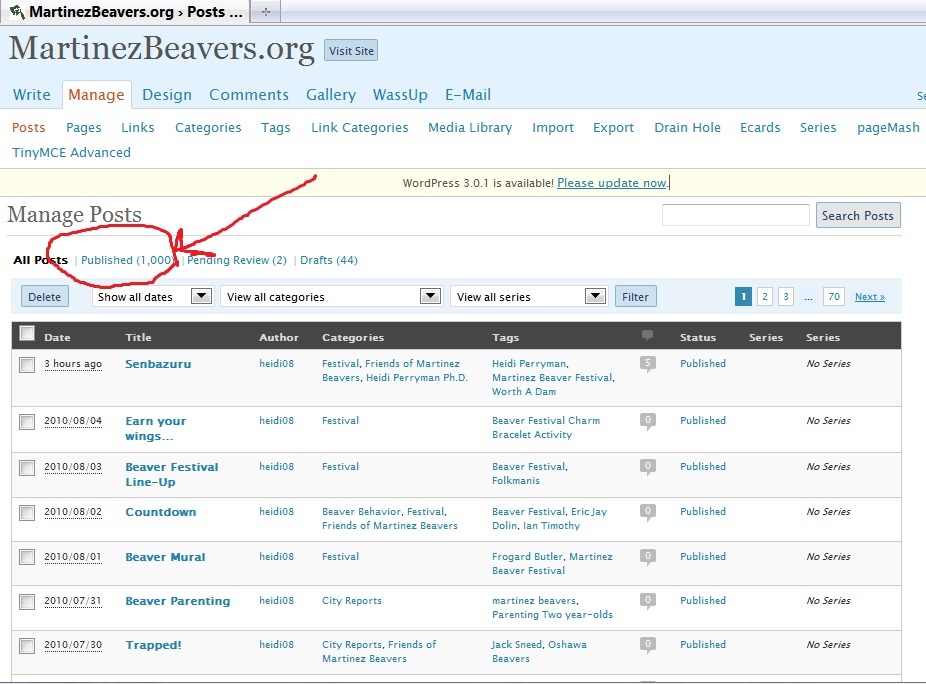Apply filters with the Filter button
The height and width of the screenshot is (684, 926).
(635, 297)
